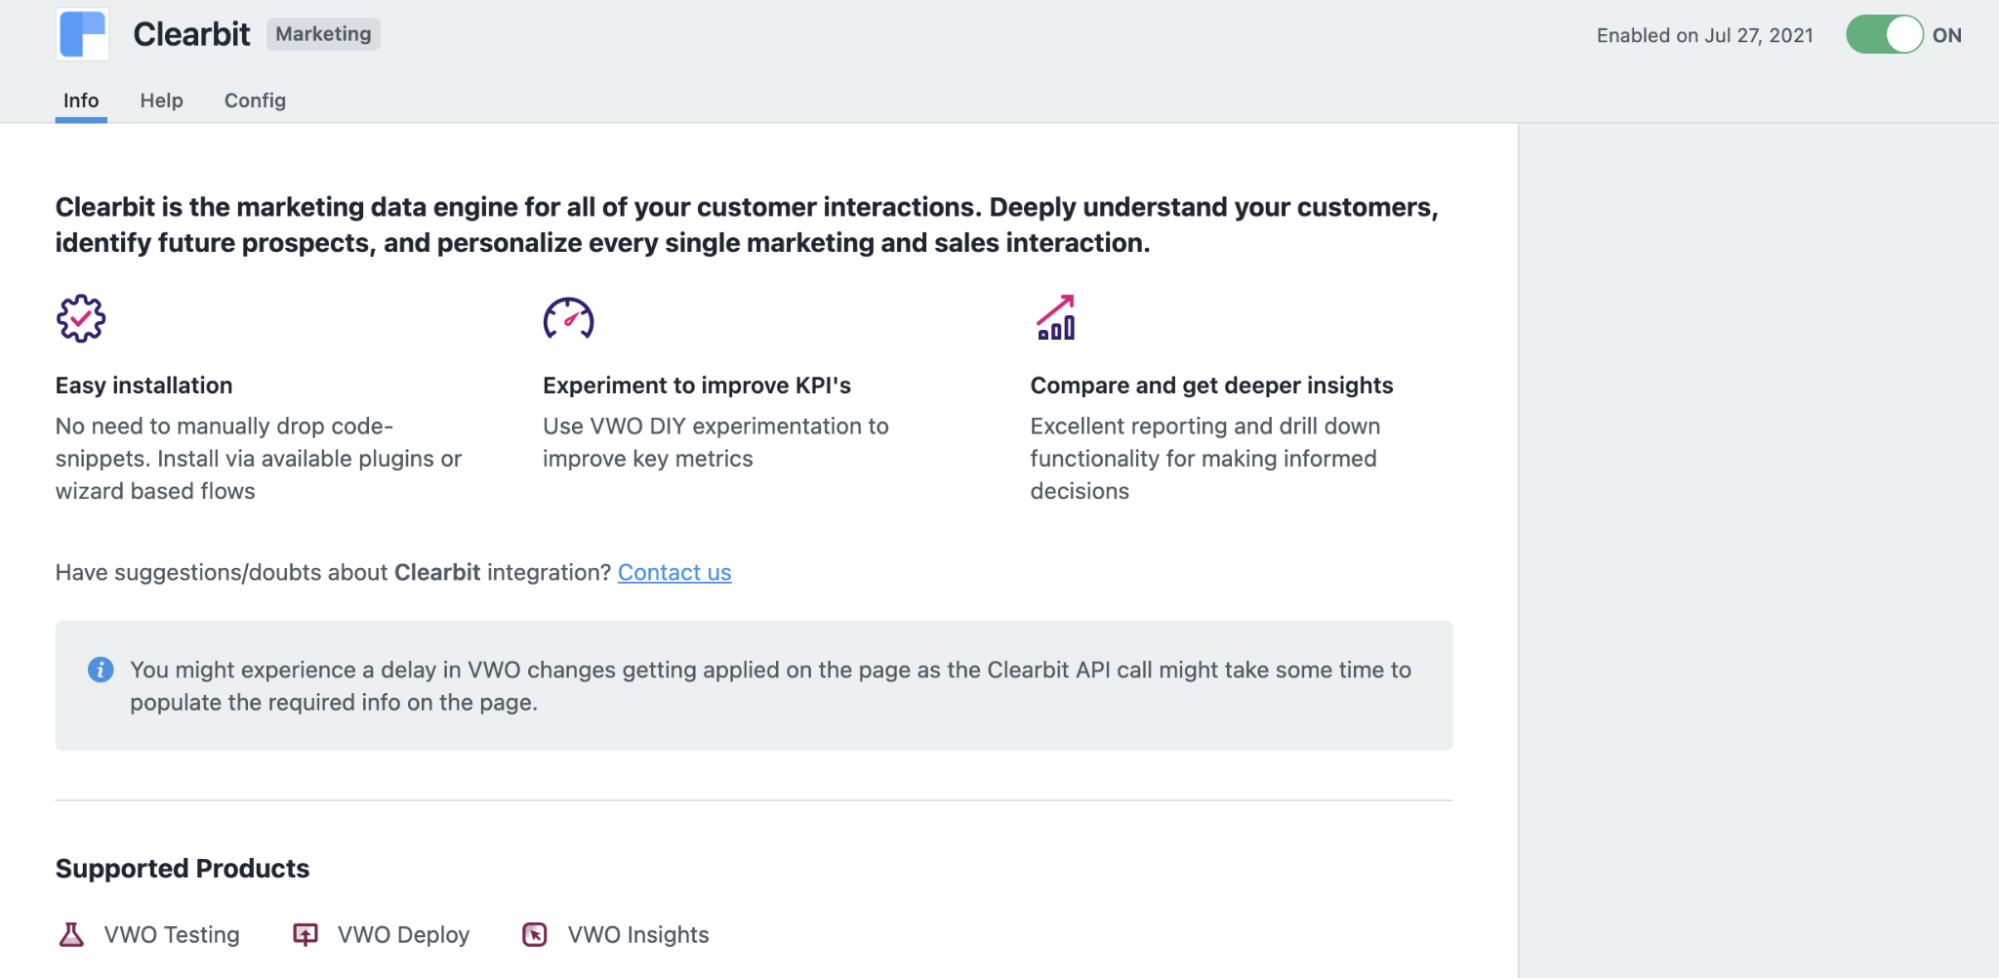This screenshot has width=1999, height=979.
Task: Click the 'Excellent reporting and drill down' description
Action: [x=1205, y=458]
